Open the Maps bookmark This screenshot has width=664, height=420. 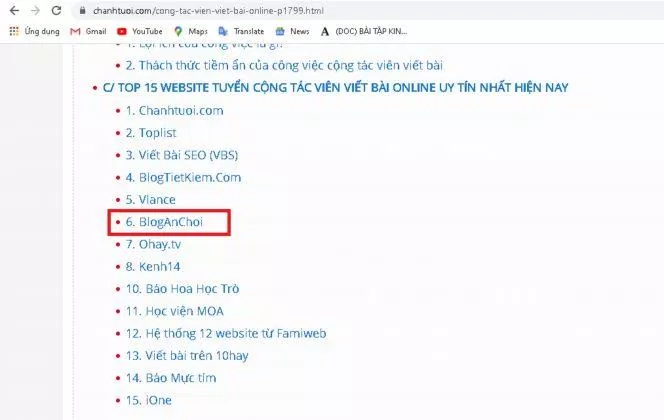coord(191,31)
